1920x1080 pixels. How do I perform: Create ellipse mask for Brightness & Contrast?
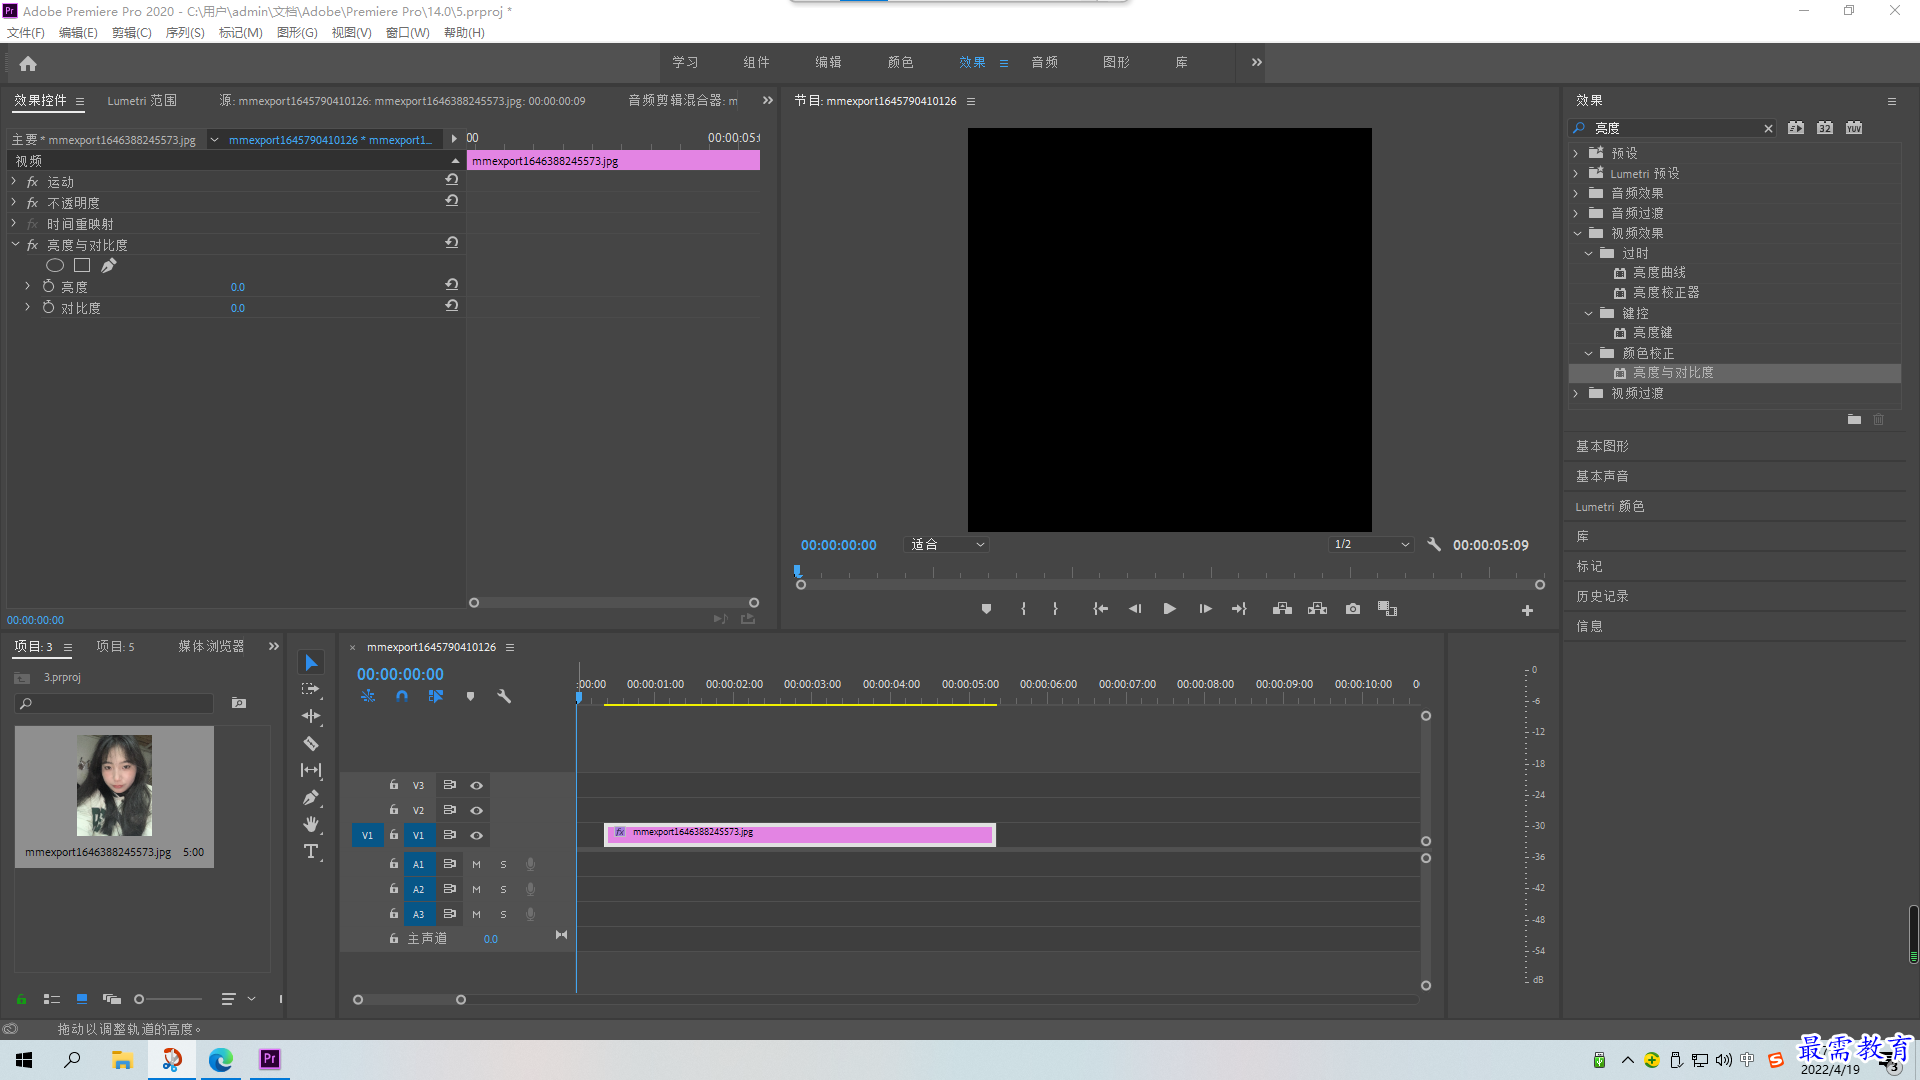click(x=55, y=265)
